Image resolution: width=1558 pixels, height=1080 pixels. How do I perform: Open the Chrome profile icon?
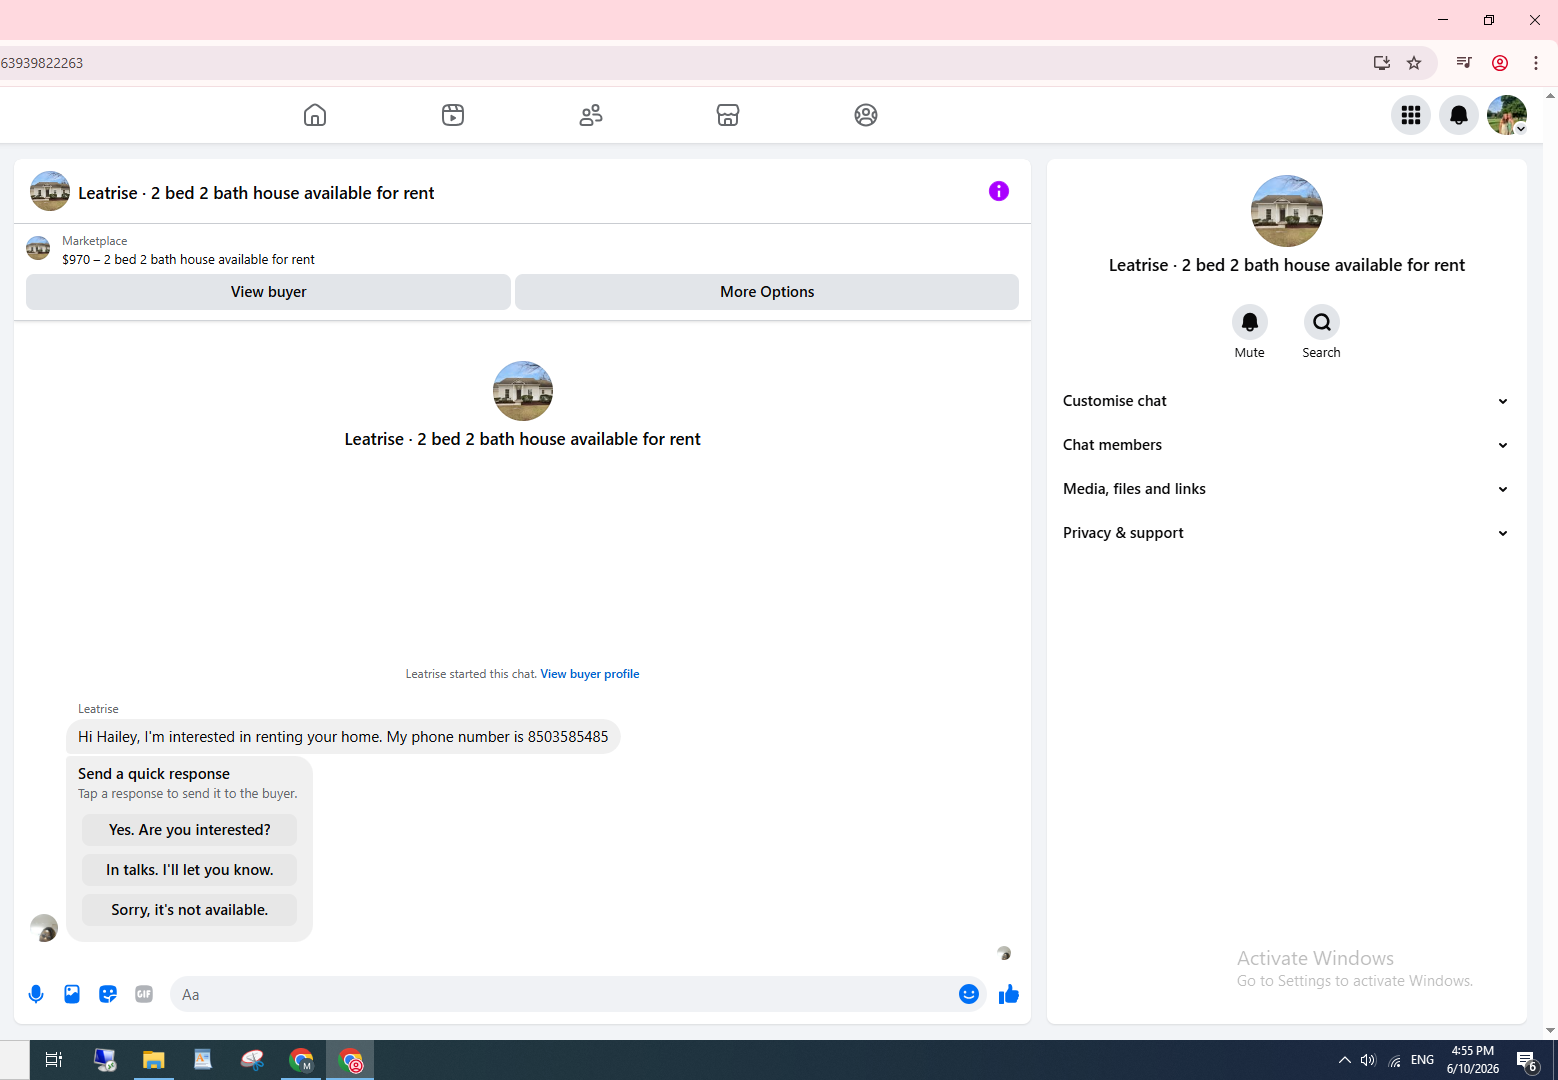coord(1500,63)
